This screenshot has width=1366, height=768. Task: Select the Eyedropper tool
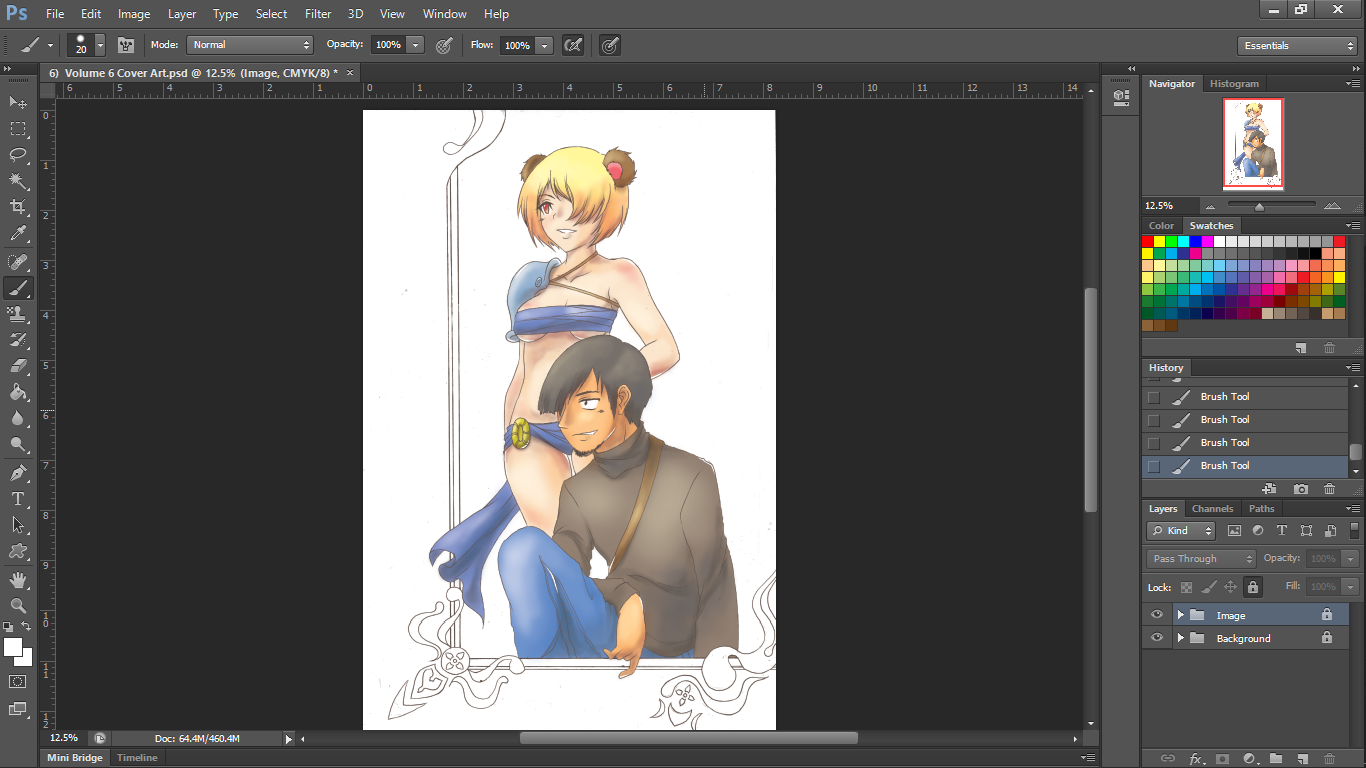tap(18, 234)
